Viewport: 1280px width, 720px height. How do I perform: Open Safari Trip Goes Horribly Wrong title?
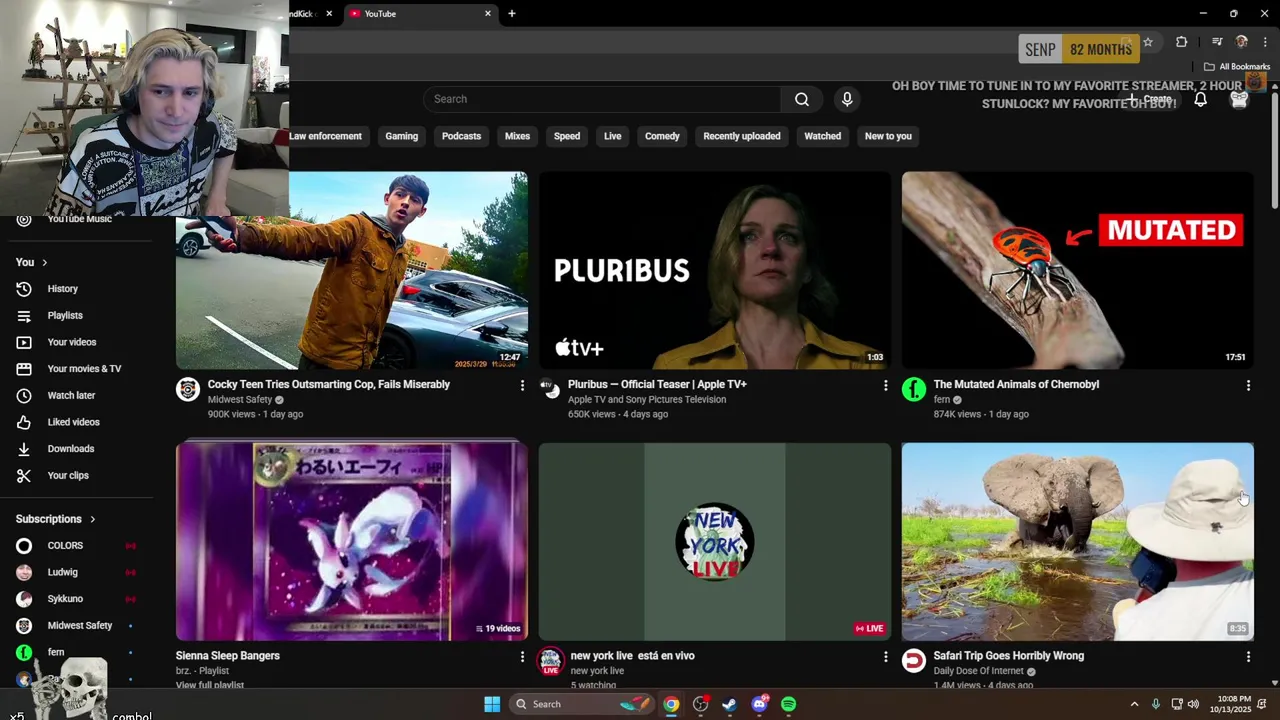click(x=1008, y=656)
